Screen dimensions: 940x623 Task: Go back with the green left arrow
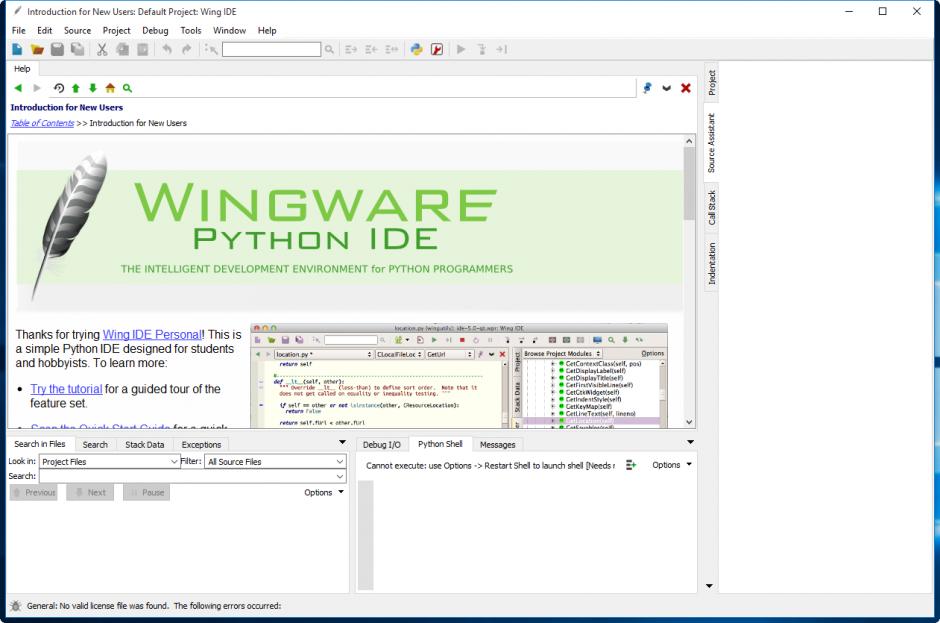(18, 88)
